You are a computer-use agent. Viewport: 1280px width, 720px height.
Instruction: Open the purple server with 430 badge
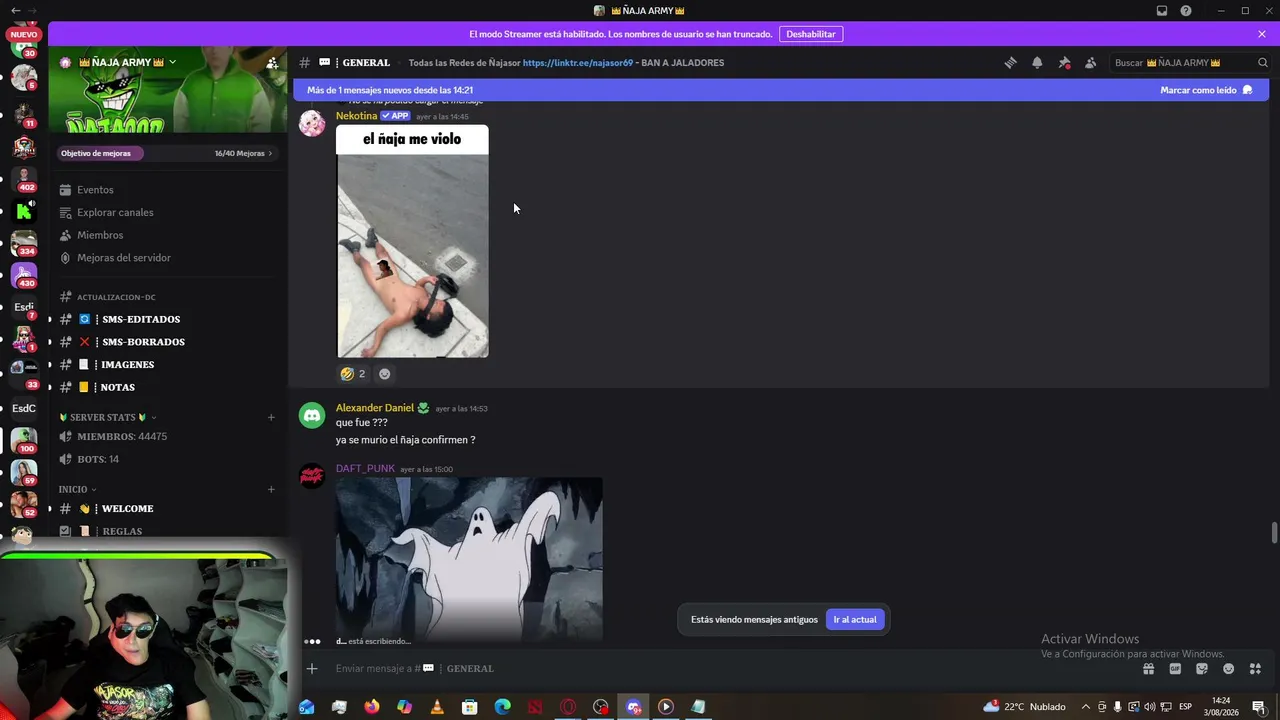click(24, 274)
